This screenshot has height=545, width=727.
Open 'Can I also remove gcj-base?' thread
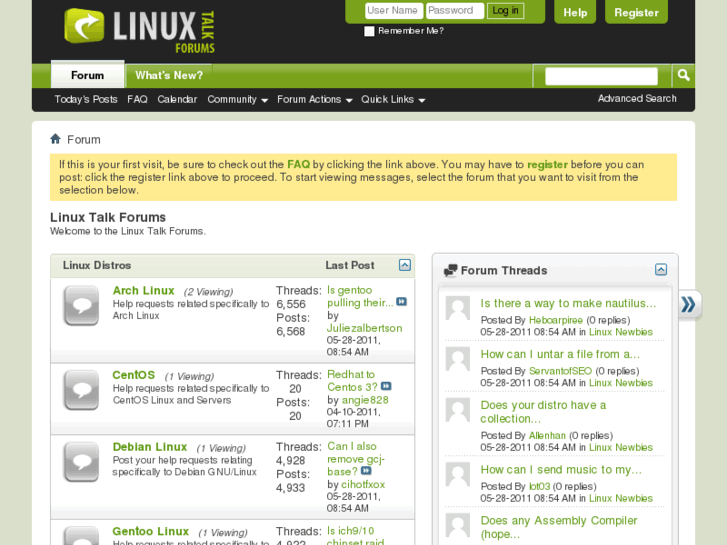356,459
